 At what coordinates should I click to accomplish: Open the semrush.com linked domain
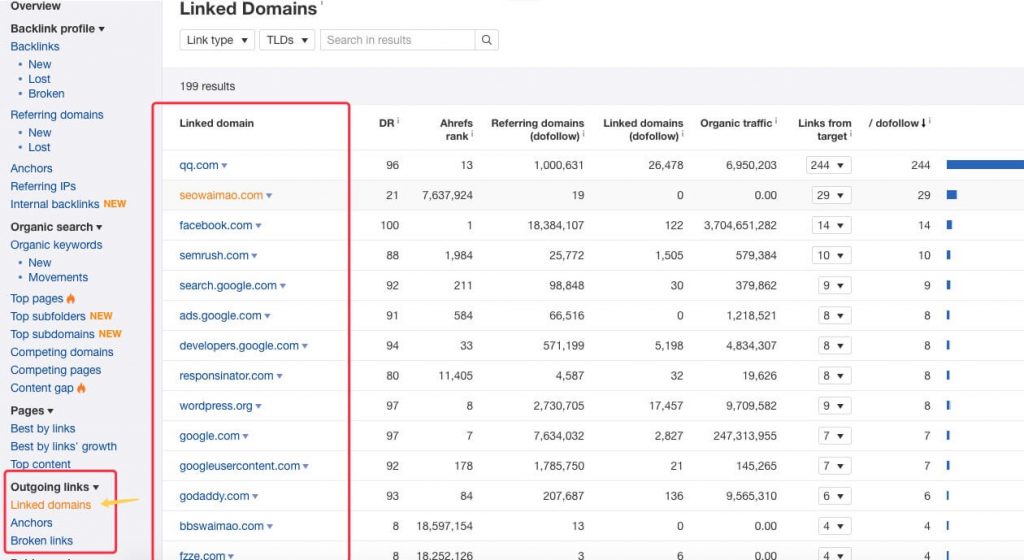214,255
